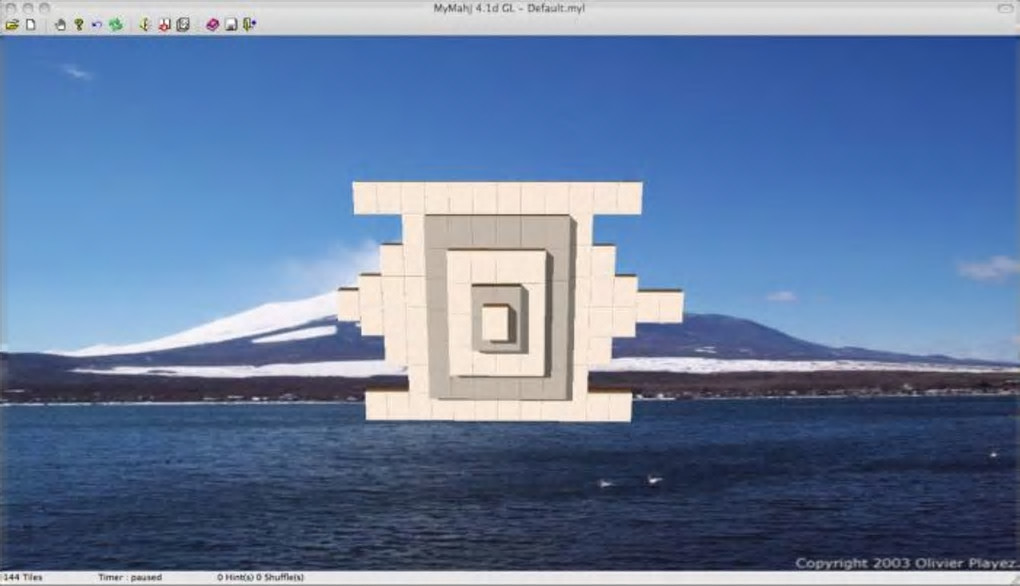This screenshot has width=1020, height=586.
Task: Select the far left protruding tile
Action: [x=348, y=305]
